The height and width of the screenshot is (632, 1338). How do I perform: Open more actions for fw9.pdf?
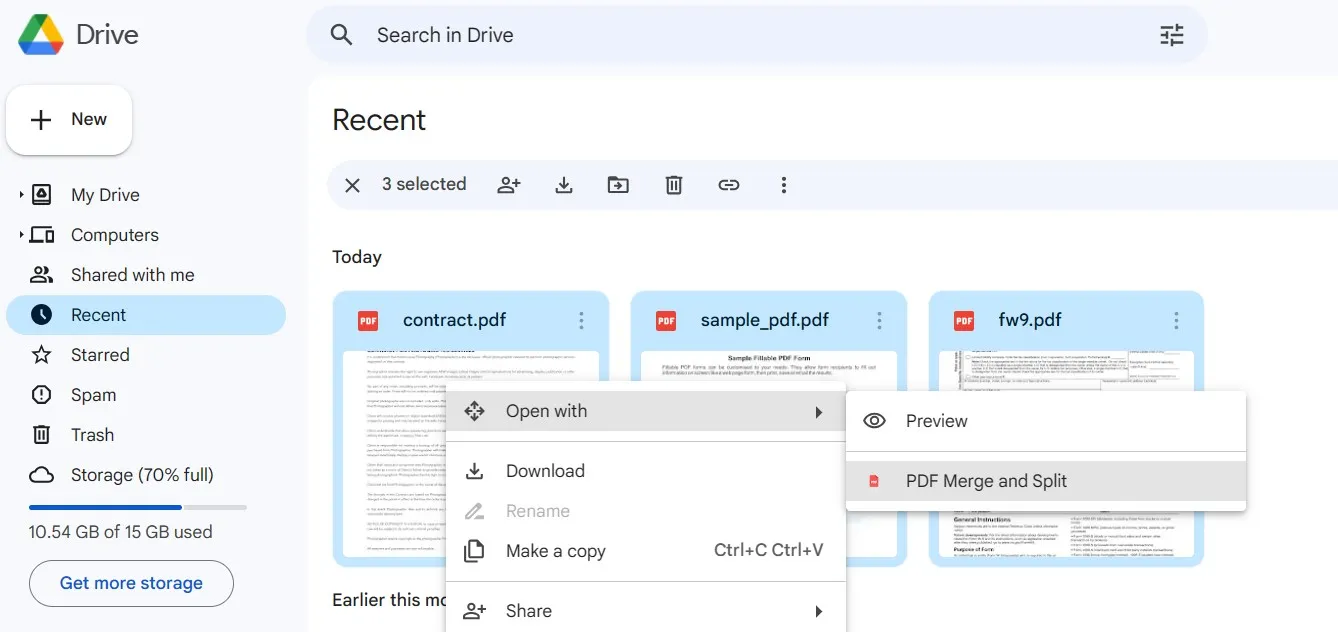[1176, 320]
